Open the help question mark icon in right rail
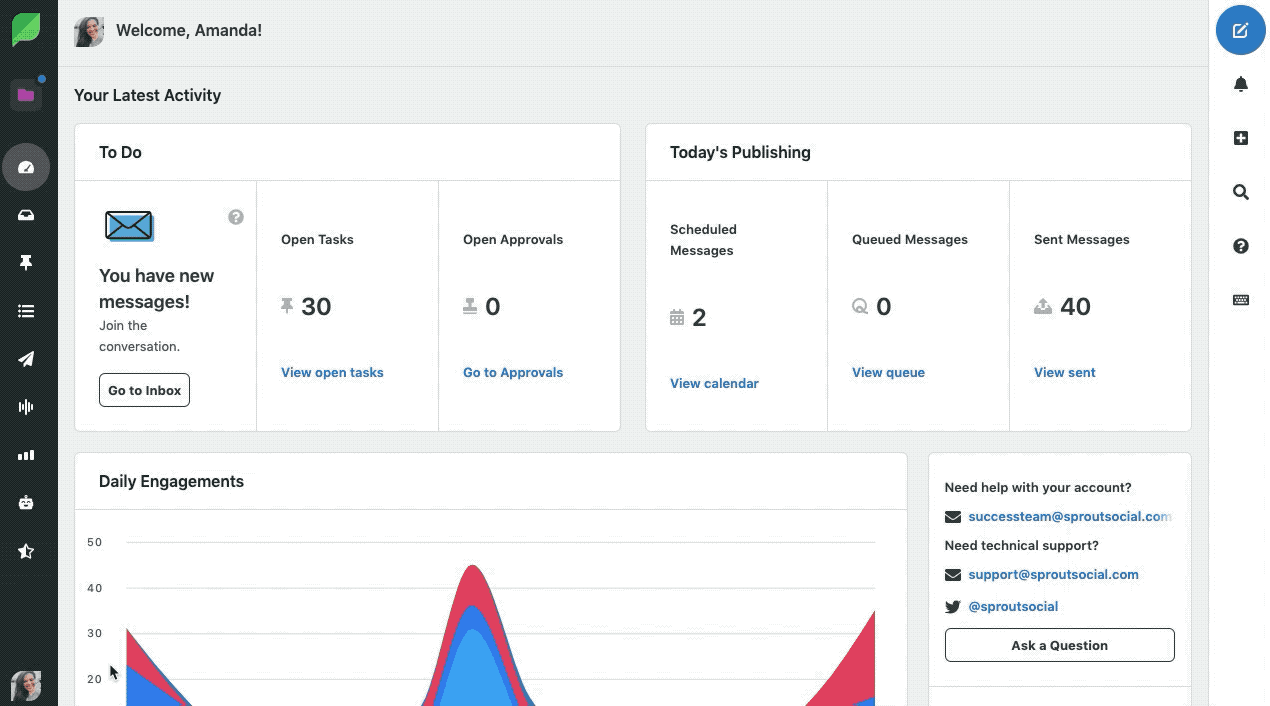This screenshot has height=706, width=1270. pyautogui.click(x=1240, y=246)
